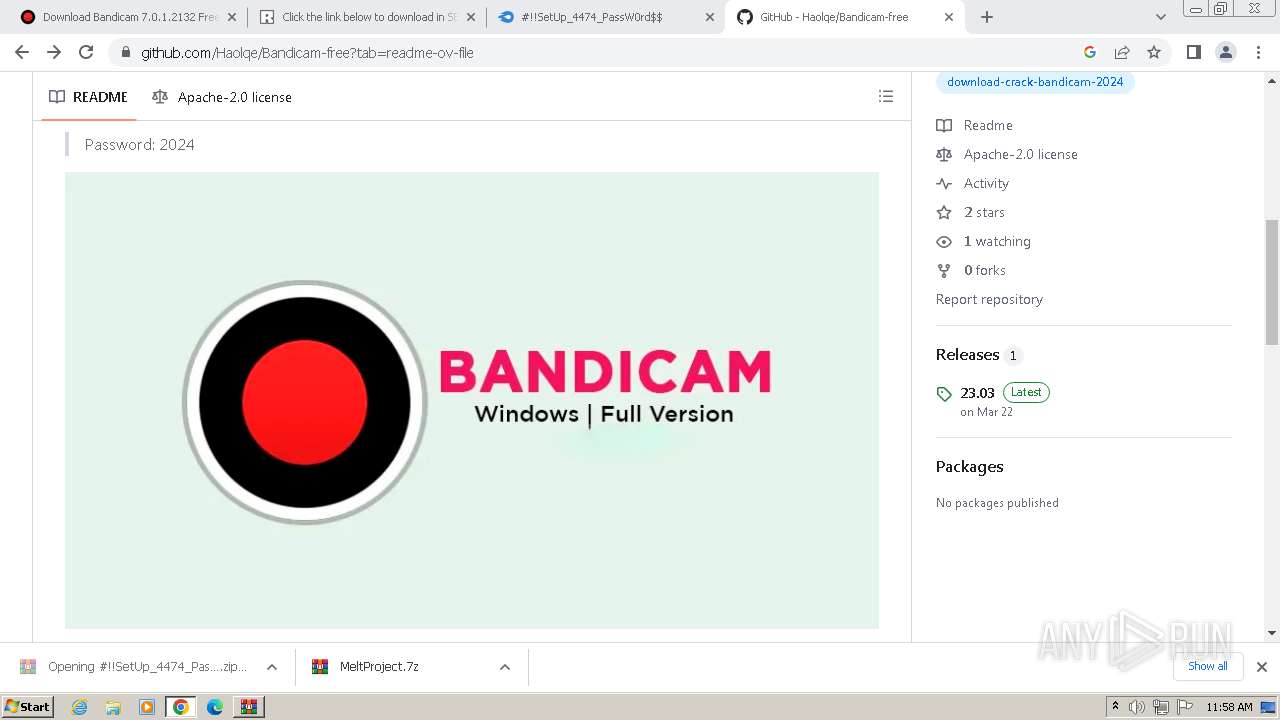Expand options for the SetUp_4474 zip download
The image size is (1280, 720).
[x=271, y=667]
